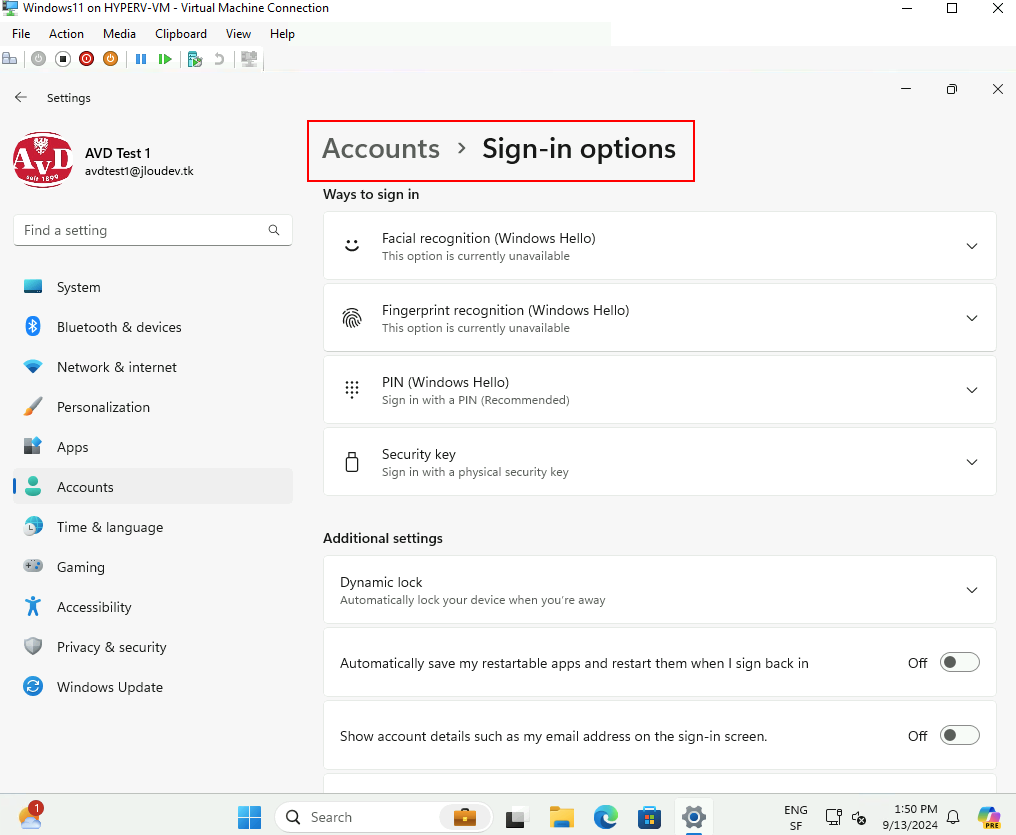Click the AvD profile picture
1016x835 pixels.
click(43, 160)
